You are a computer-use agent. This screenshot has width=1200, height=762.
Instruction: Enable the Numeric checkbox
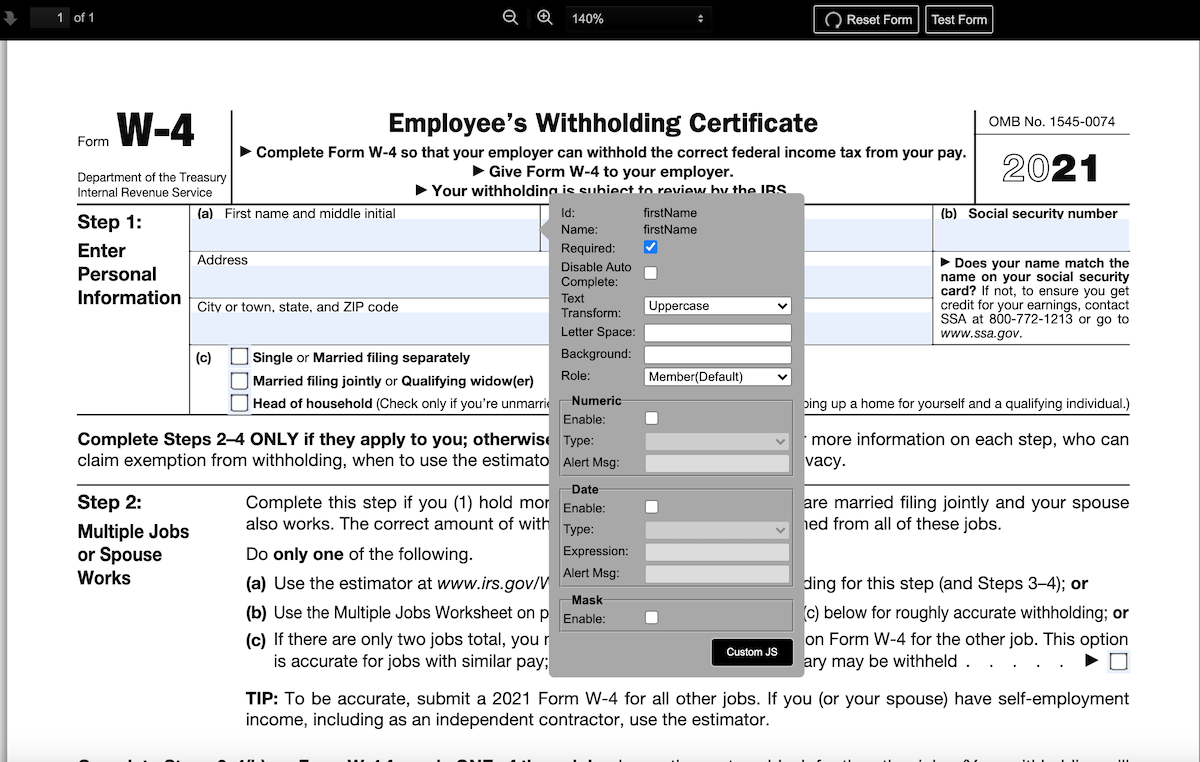pyautogui.click(x=652, y=418)
